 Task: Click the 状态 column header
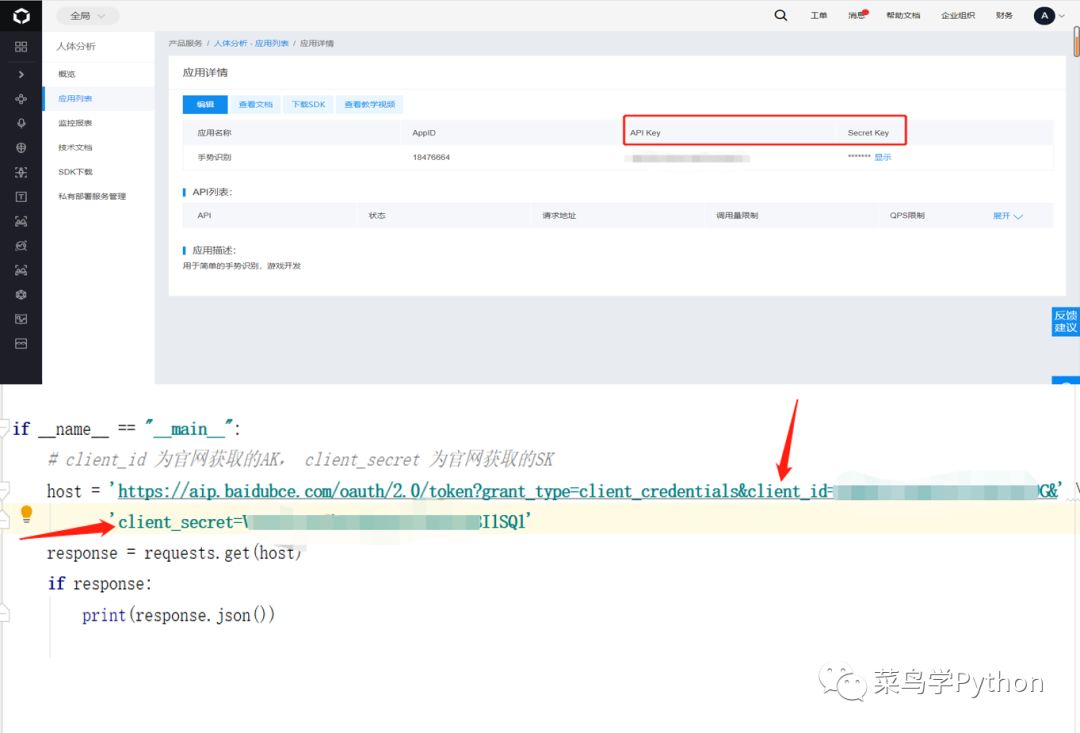click(x=377, y=216)
